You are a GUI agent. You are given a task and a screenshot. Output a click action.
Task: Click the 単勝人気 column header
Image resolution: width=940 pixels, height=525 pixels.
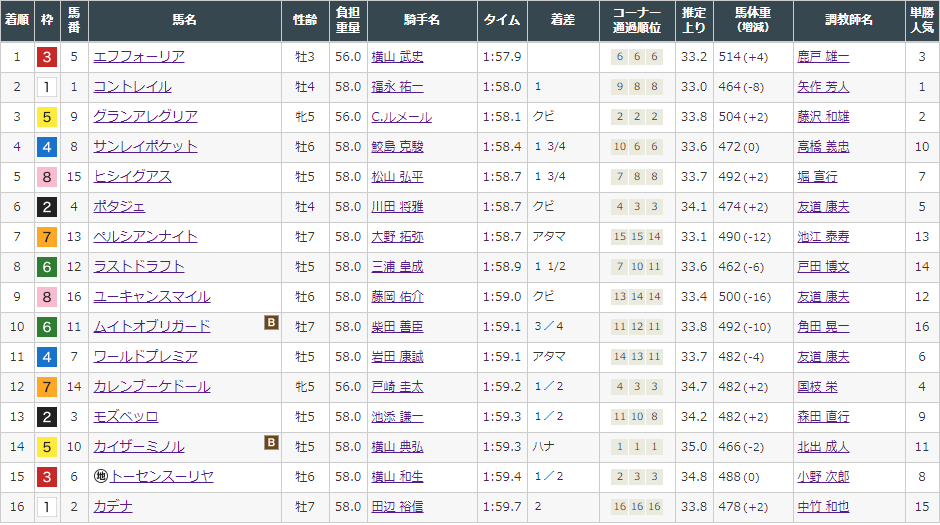[x=922, y=20]
